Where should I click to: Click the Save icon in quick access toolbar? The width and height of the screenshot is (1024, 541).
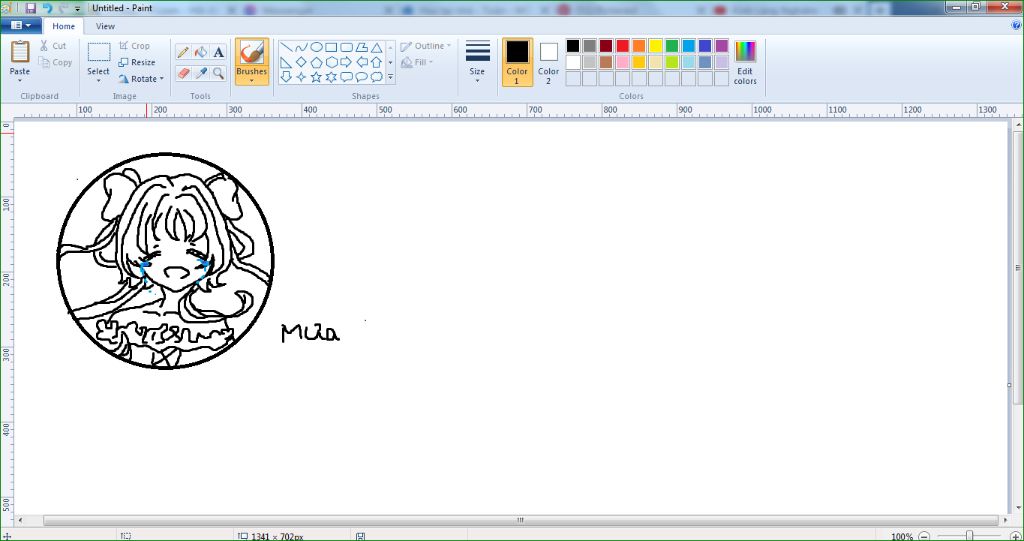pos(31,8)
